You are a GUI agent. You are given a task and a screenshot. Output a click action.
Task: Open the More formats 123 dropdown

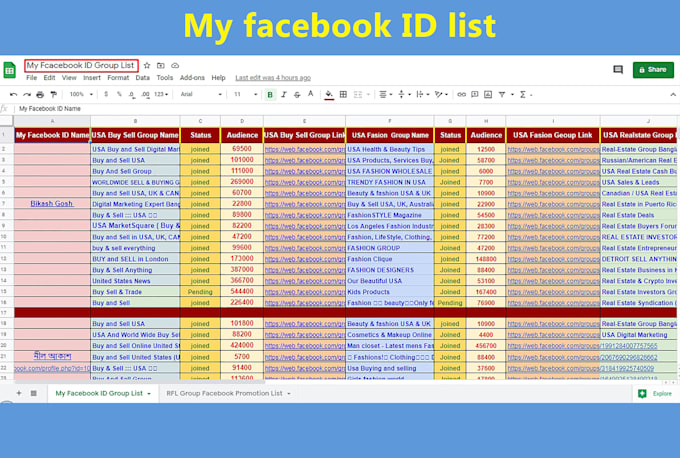pos(161,94)
